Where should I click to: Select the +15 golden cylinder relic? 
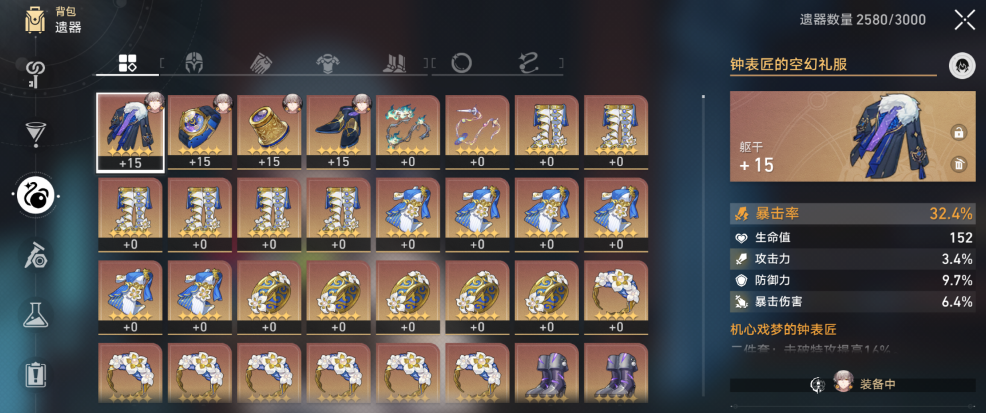click(x=269, y=133)
